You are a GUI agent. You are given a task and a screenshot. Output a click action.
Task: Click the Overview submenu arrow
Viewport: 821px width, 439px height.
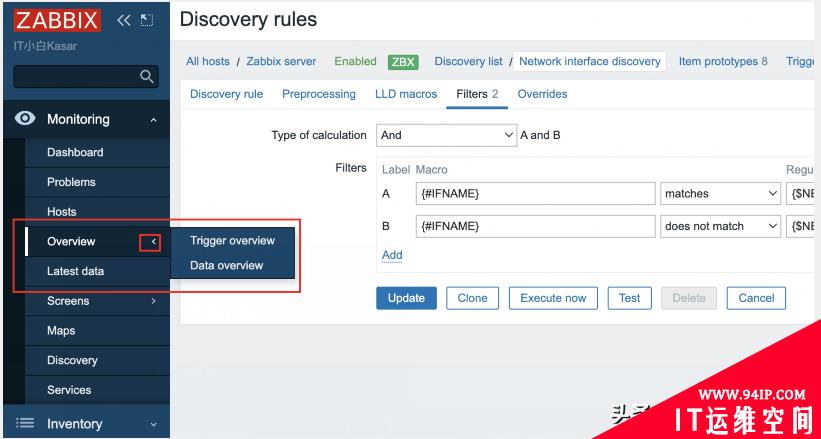click(x=153, y=242)
